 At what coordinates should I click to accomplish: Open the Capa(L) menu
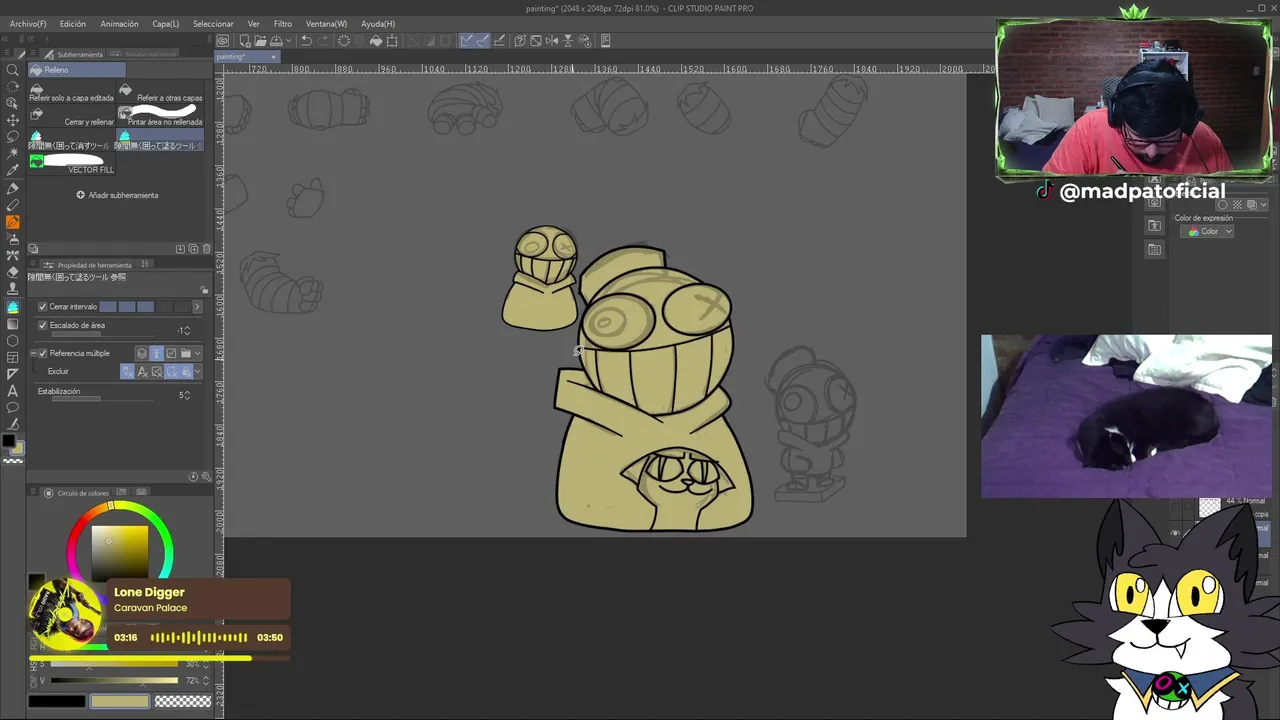[166, 23]
